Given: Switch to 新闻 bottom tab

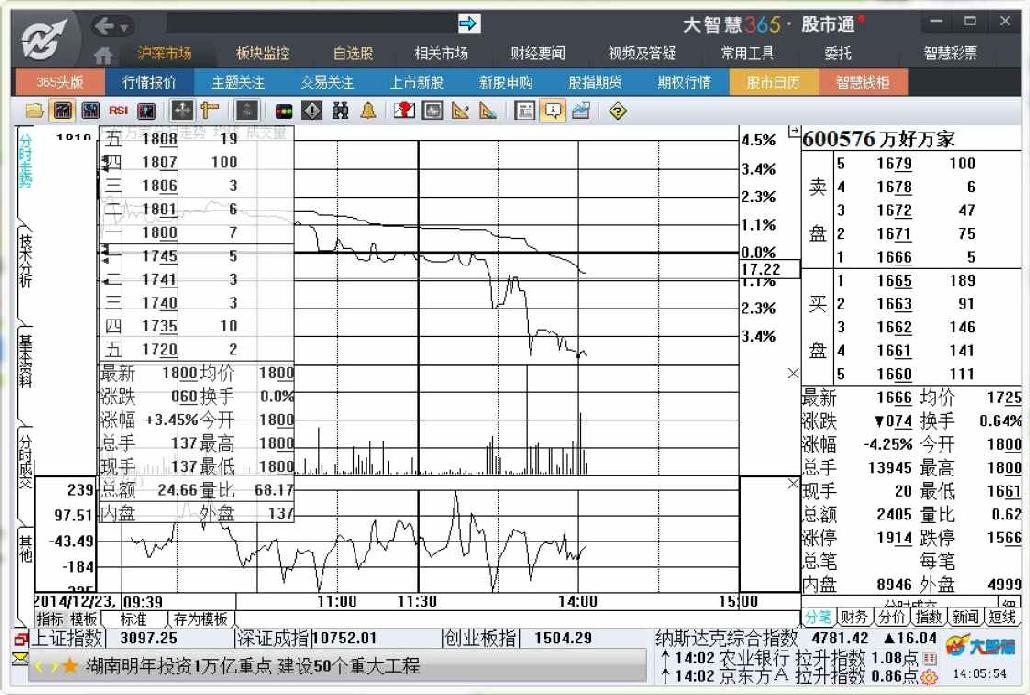Looking at the screenshot, I should 965,617.
